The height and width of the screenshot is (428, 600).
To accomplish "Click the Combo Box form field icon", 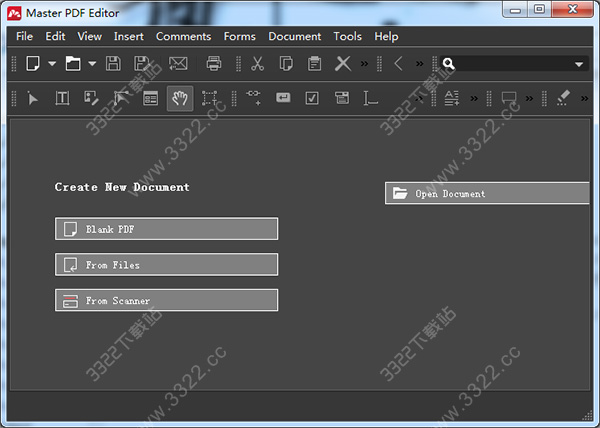I will pyautogui.click(x=342, y=98).
